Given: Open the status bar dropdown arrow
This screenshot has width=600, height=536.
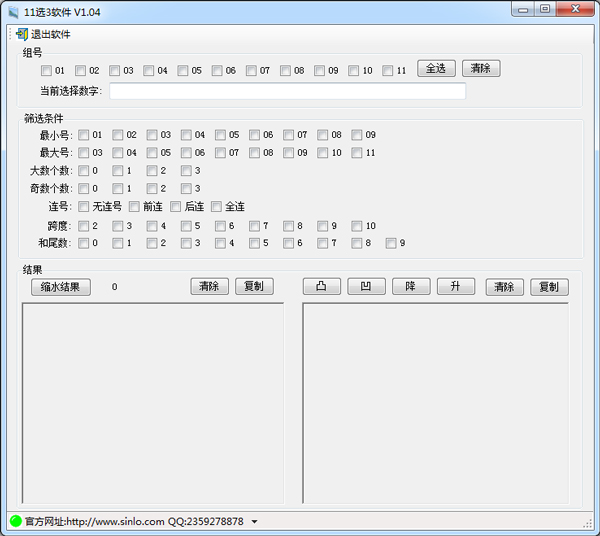Looking at the screenshot, I should click(254, 522).
